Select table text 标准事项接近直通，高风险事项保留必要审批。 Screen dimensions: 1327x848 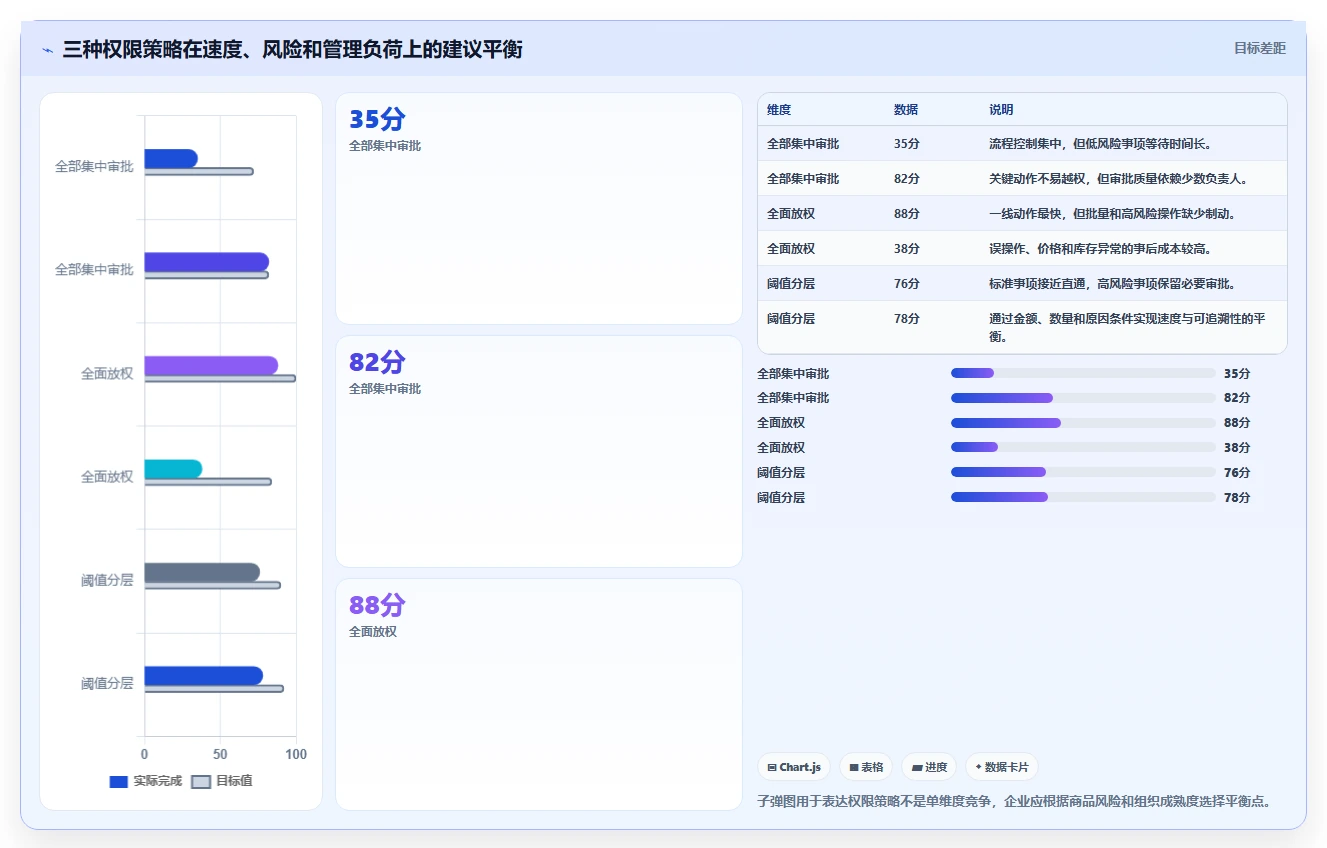tap(1112, 284)
